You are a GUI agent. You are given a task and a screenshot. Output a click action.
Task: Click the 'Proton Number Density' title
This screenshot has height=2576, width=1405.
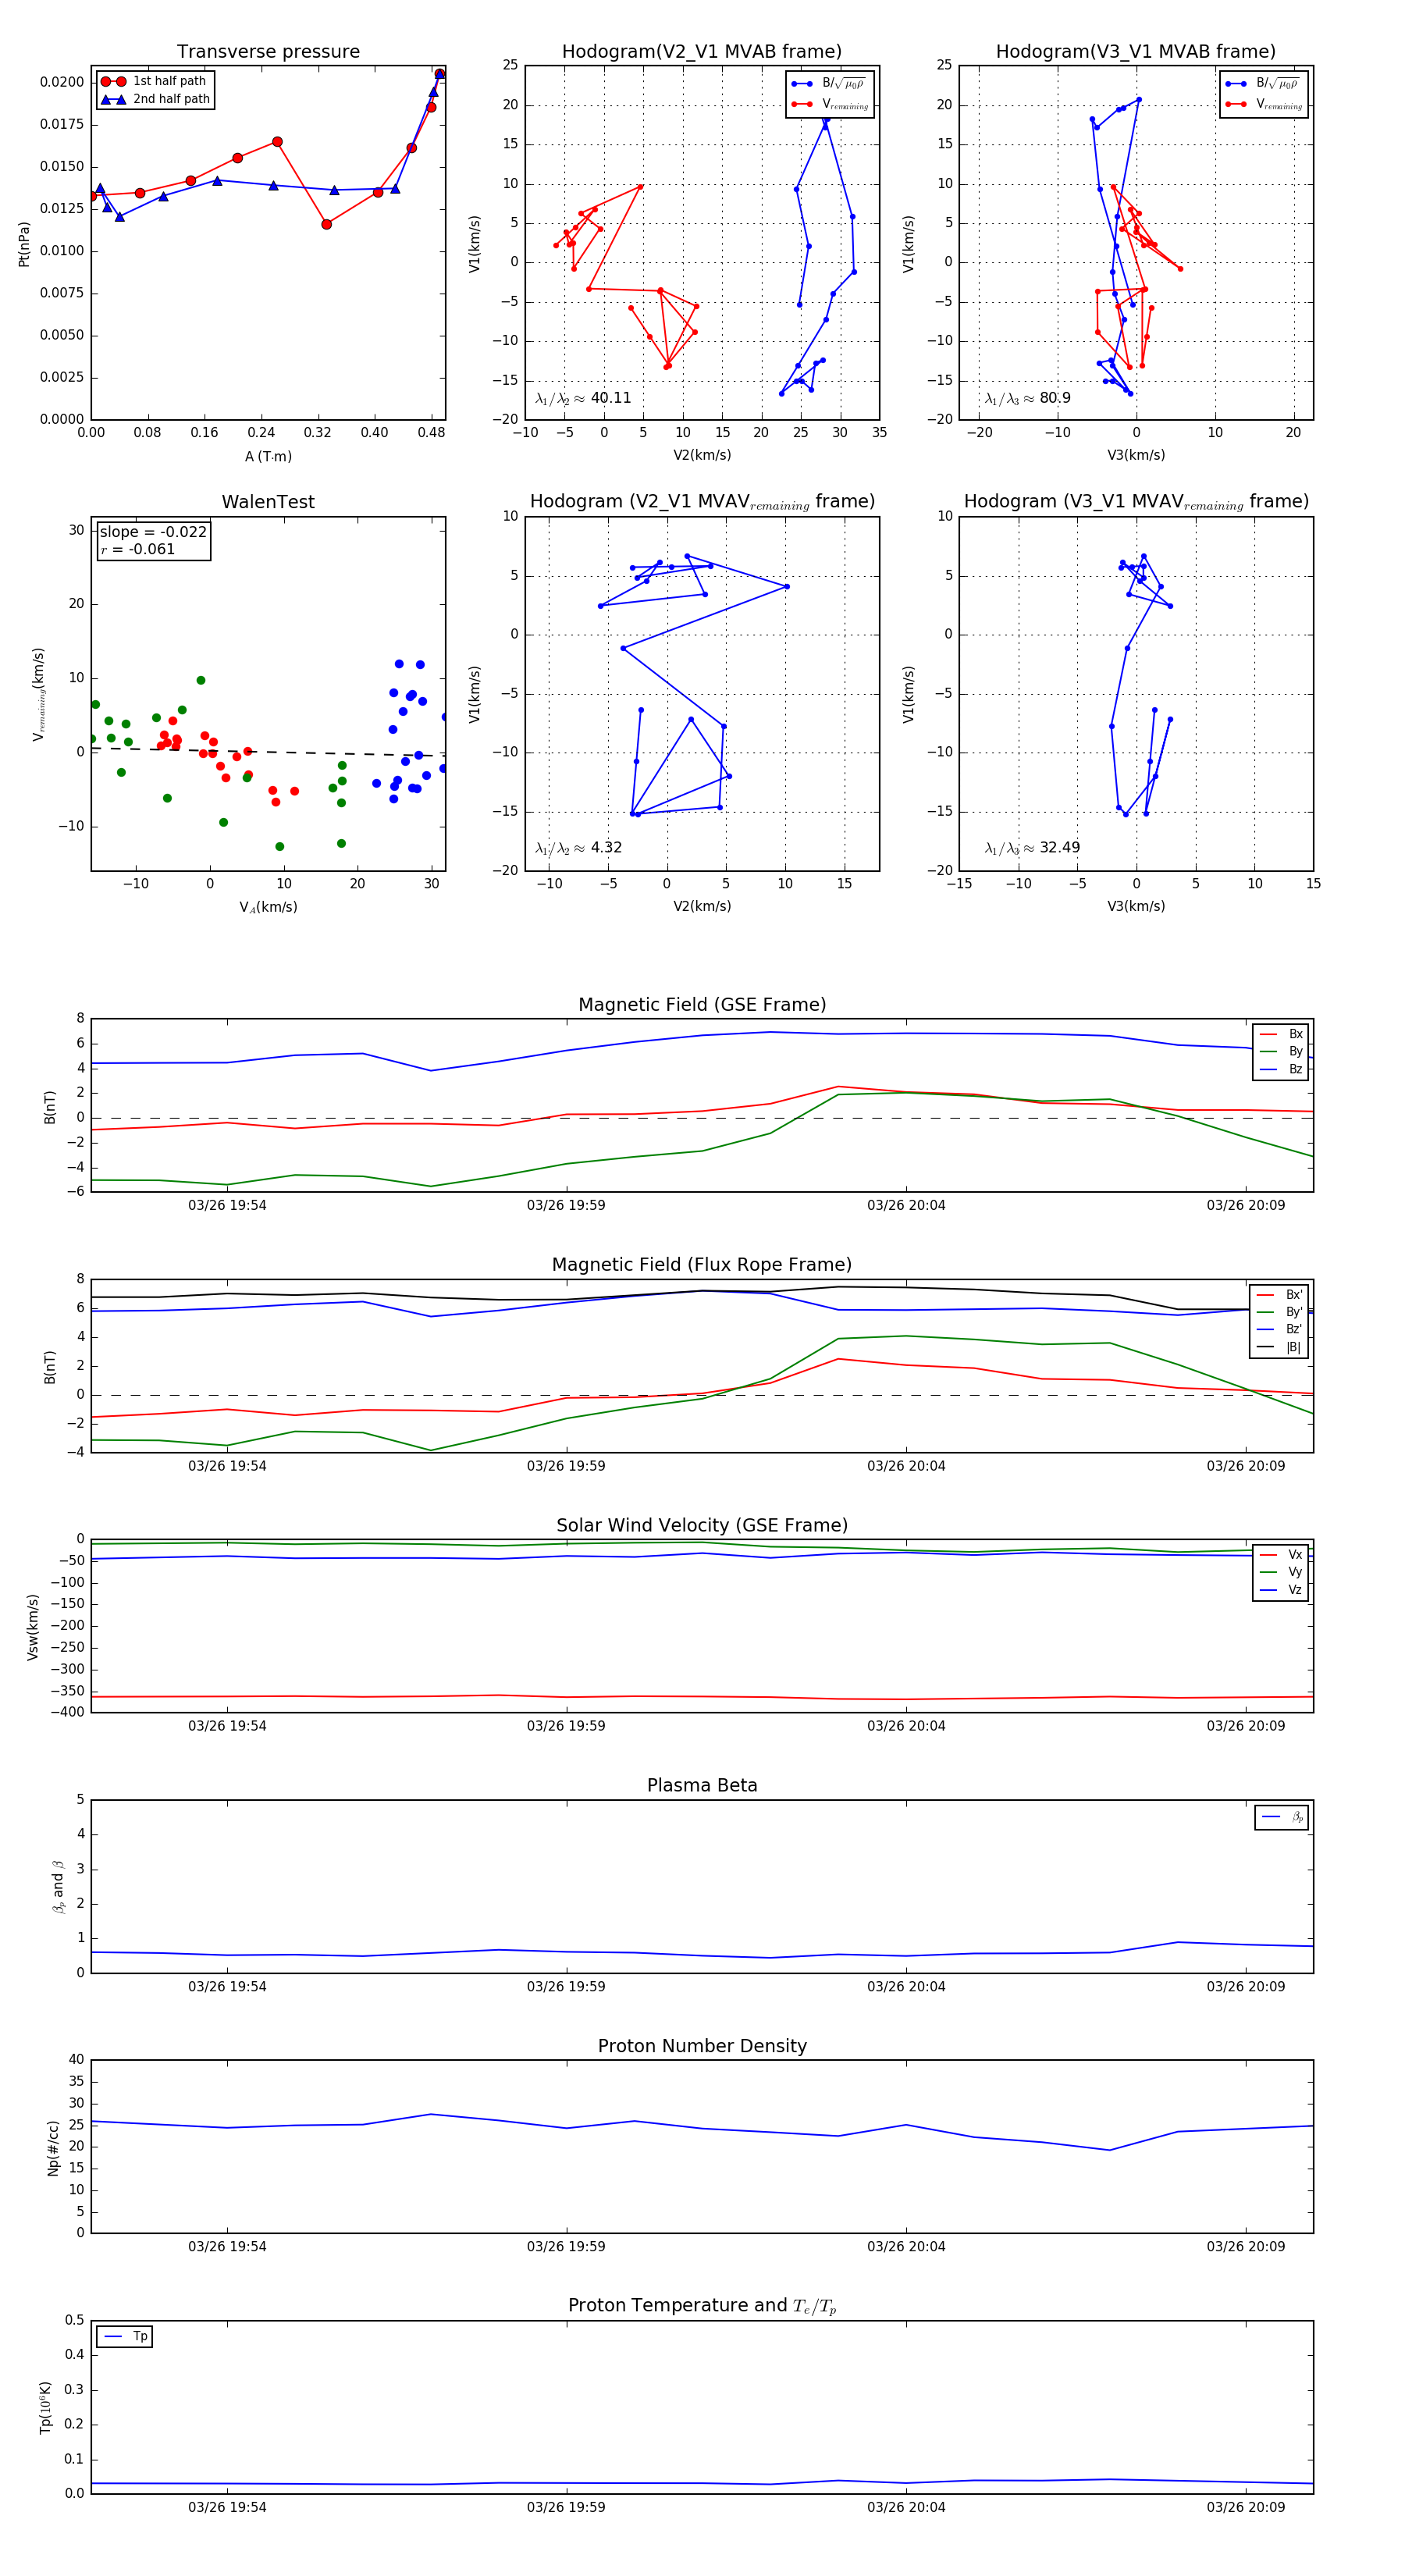tap(702, 2046)
